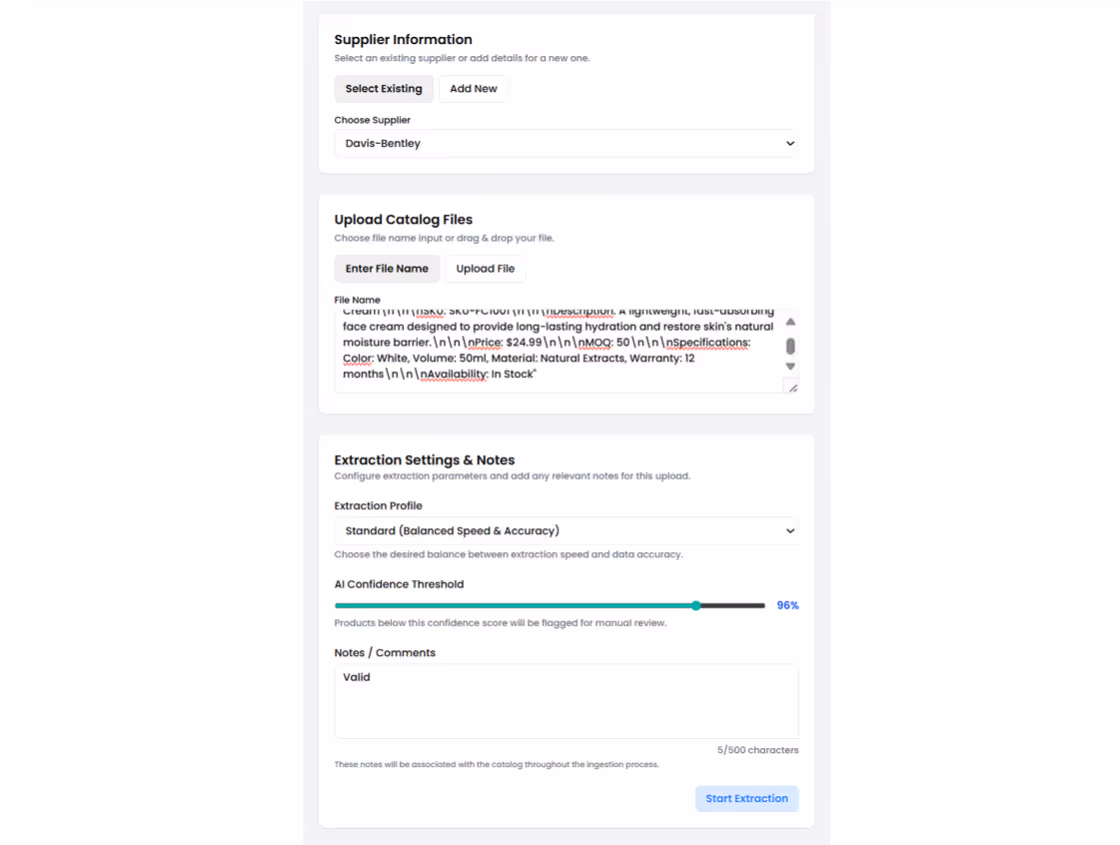Click the Extraction Profile dropdown chevron
Screen dimensions: 1120x845
pos(789,530)
